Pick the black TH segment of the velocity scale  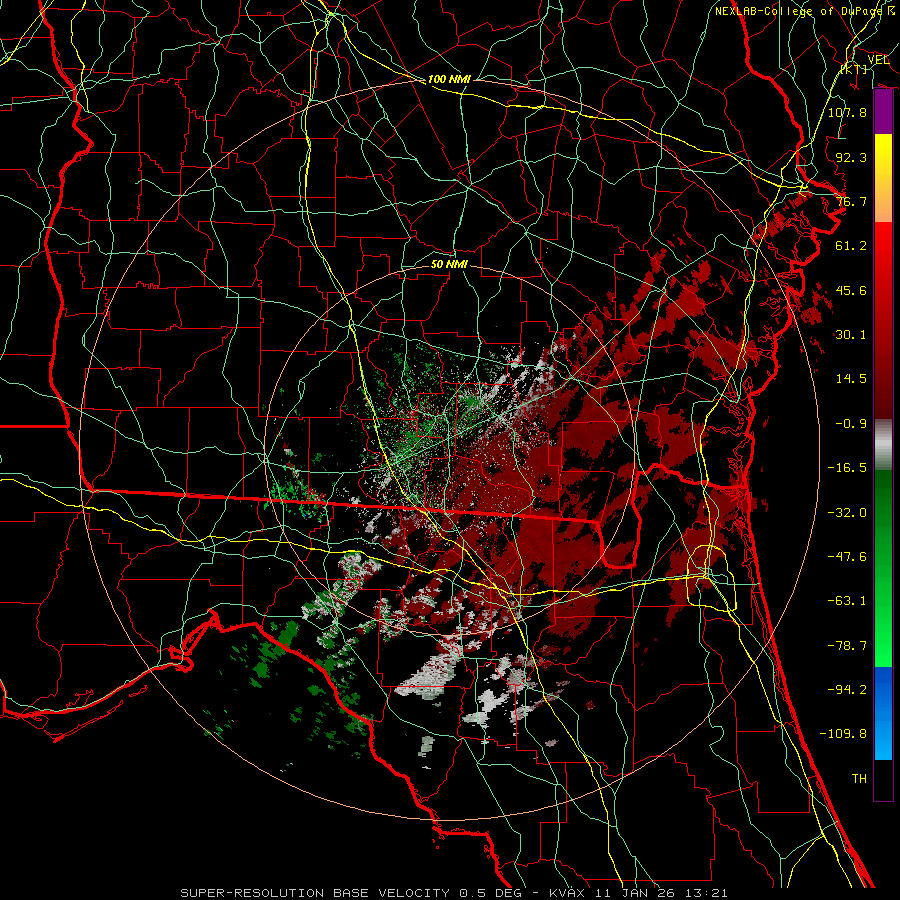[x=883, y=780]
